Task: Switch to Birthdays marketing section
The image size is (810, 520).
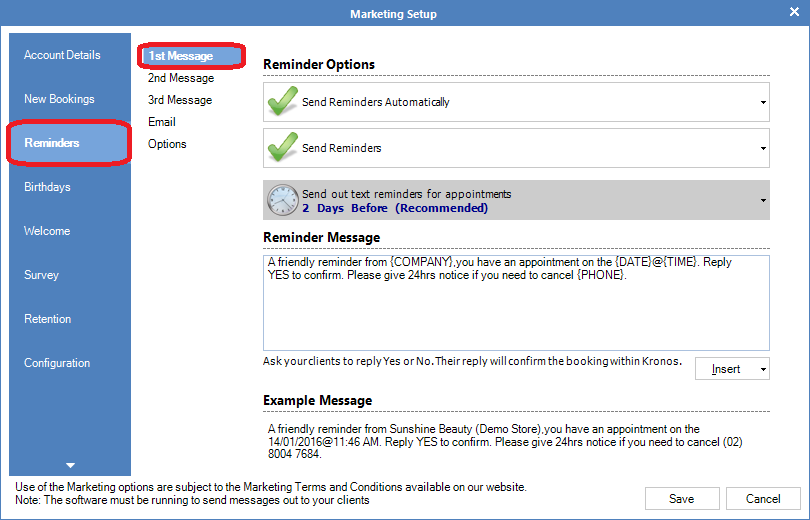Action: click(47, 187)
